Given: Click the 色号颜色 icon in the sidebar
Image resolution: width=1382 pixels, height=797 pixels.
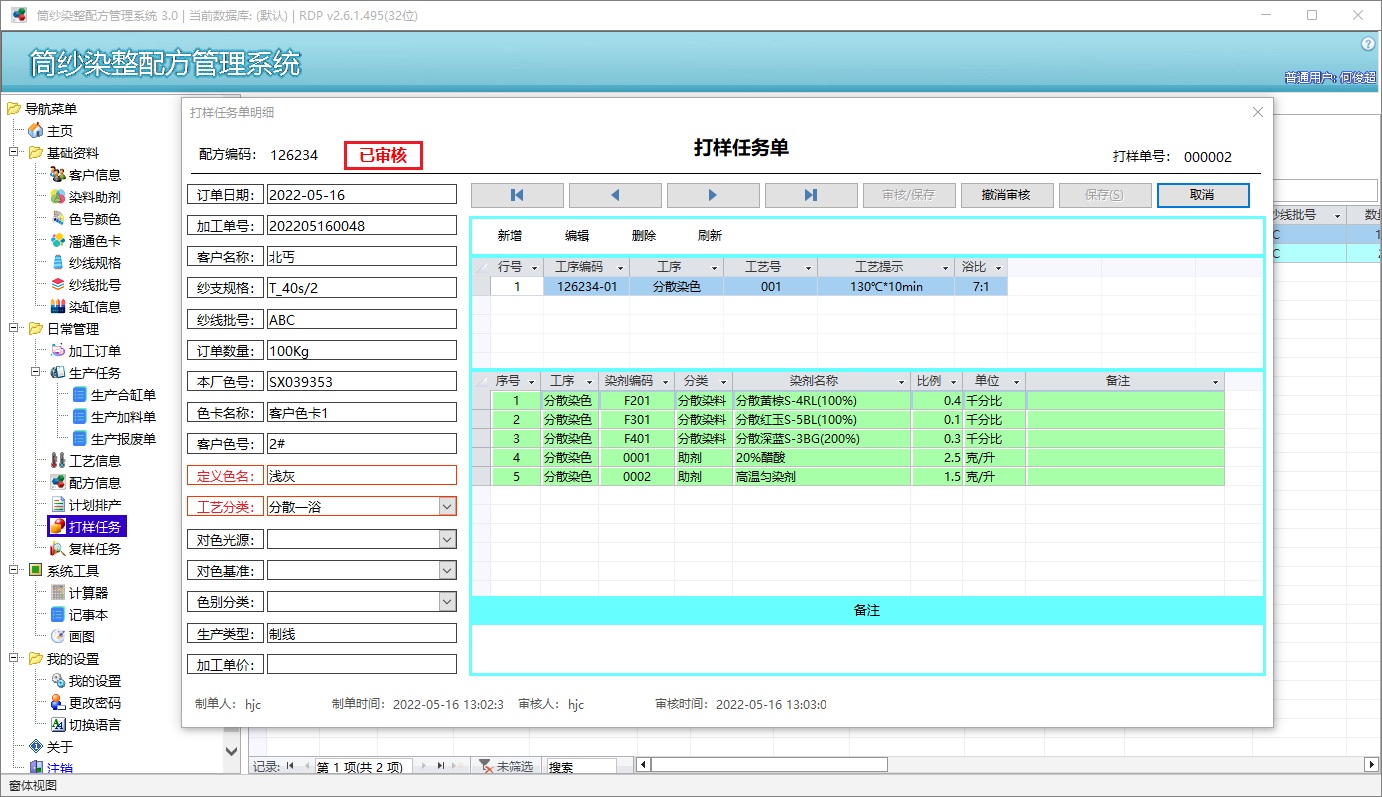Looking at the screenshot, I should (x=58, y=219).
